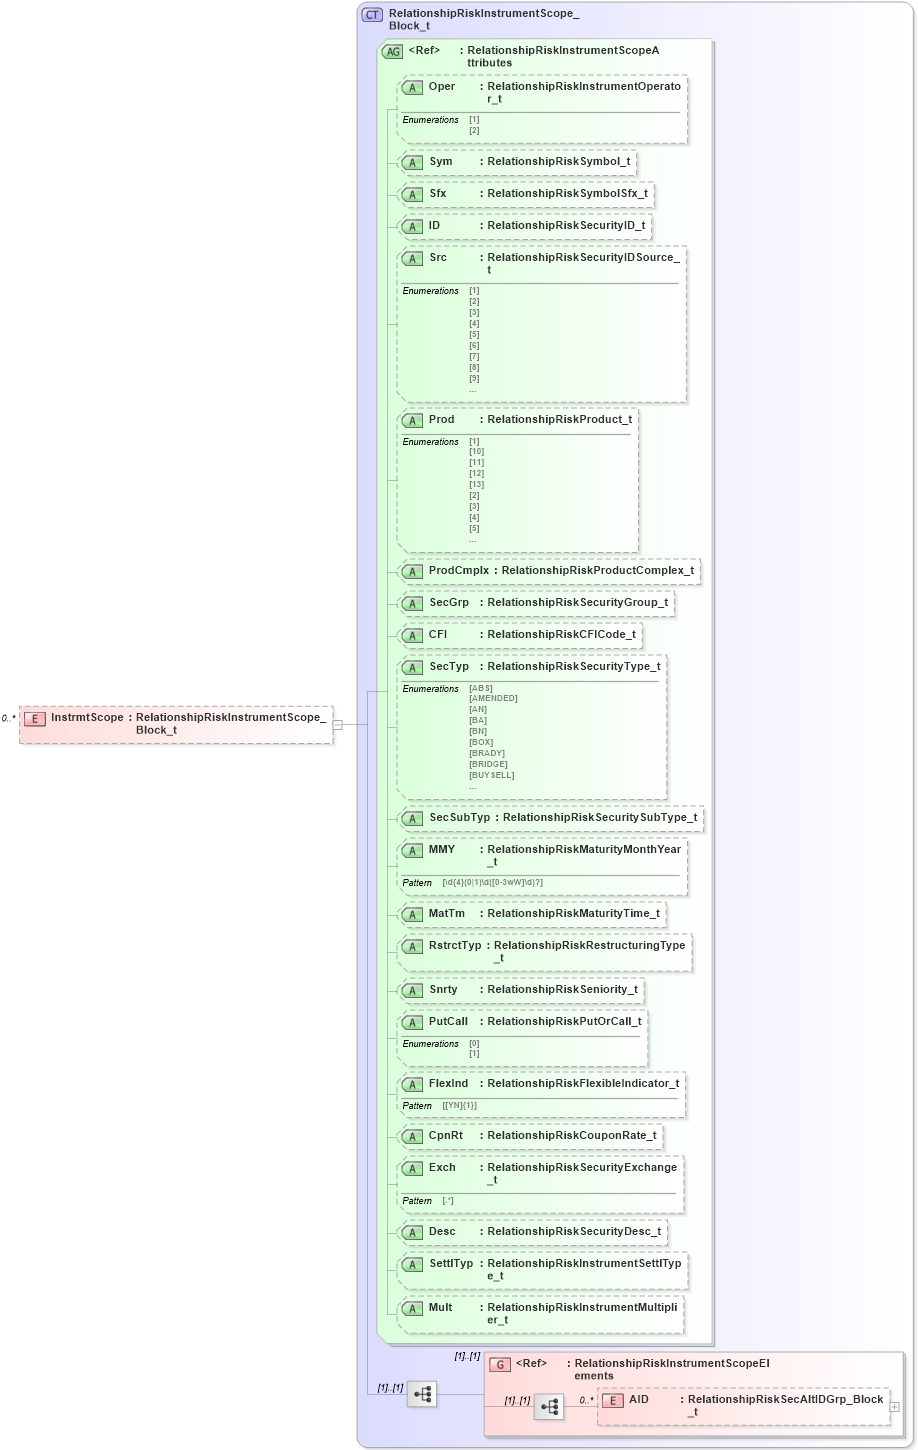Screen dimensions: 918x1450
Task: Click the G icon on RelationshipRiskInstrumentScopeElements
Action: 498,1363
